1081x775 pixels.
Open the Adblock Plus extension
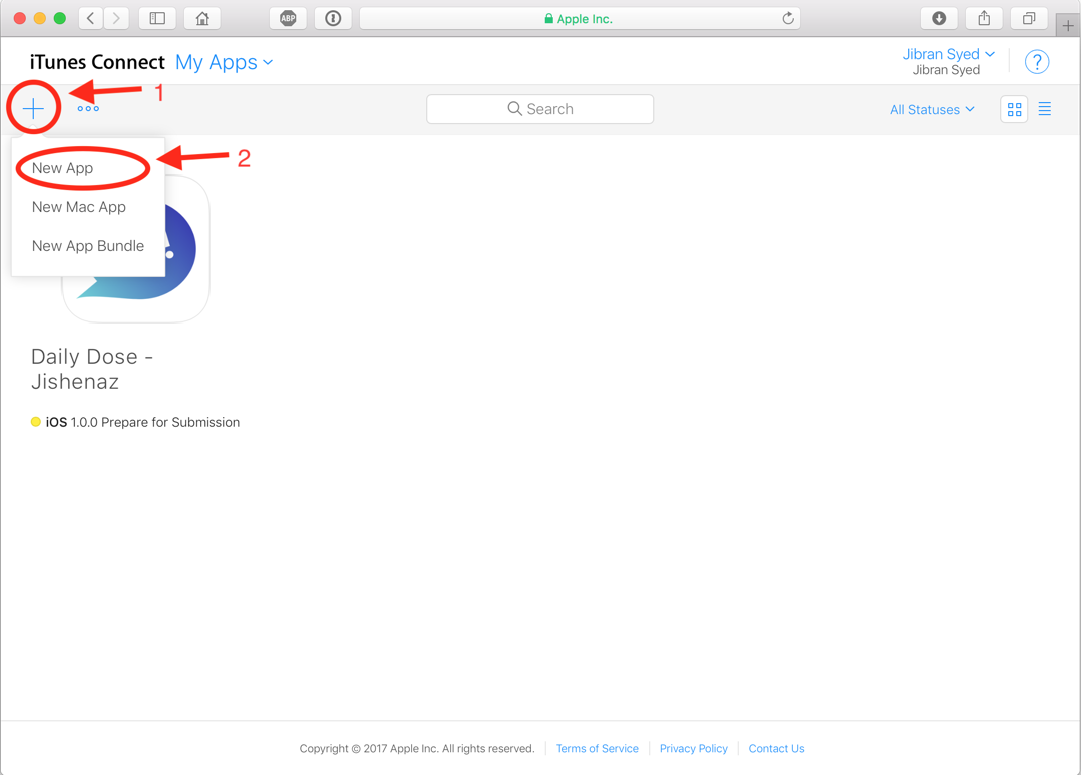click(288, 19)
